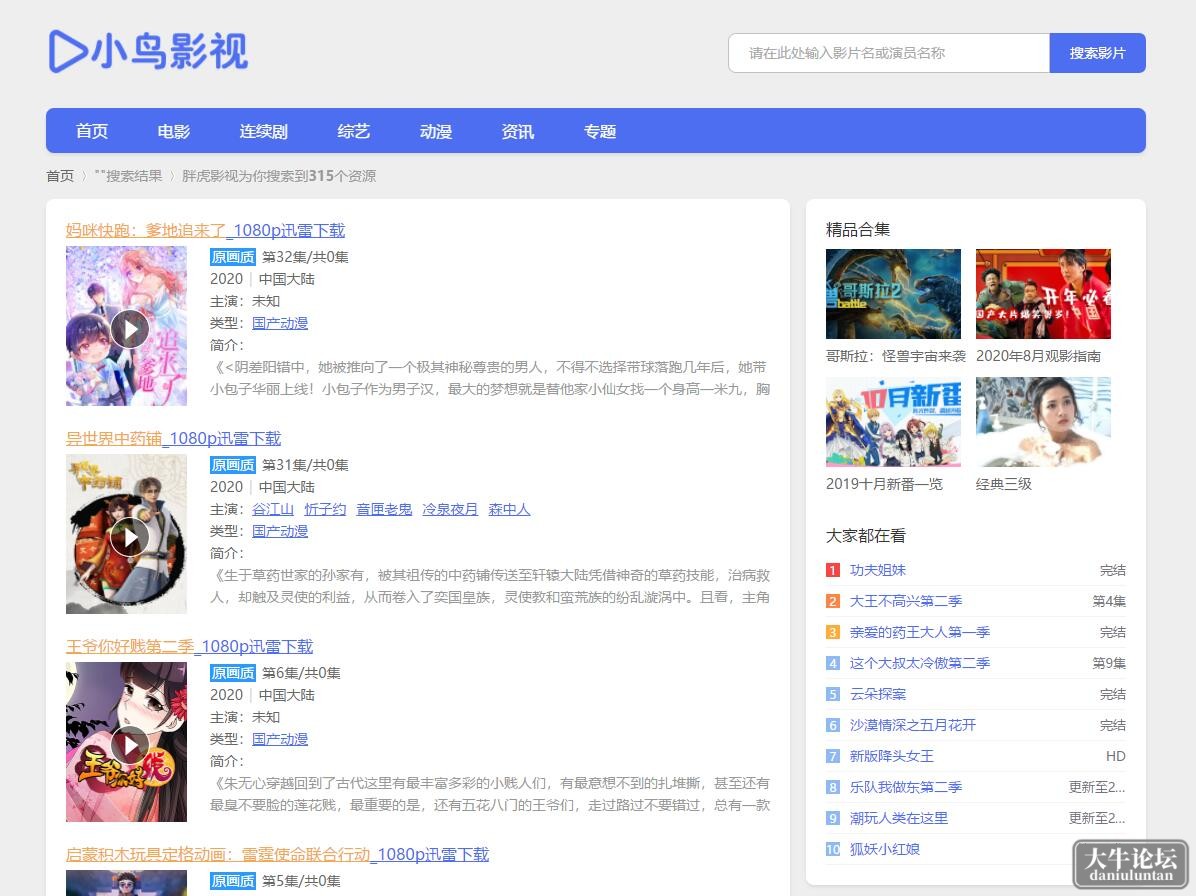Click rank badge 5 beside 云朵探案
Viewport: 1196px width, 896px height.
833,694
